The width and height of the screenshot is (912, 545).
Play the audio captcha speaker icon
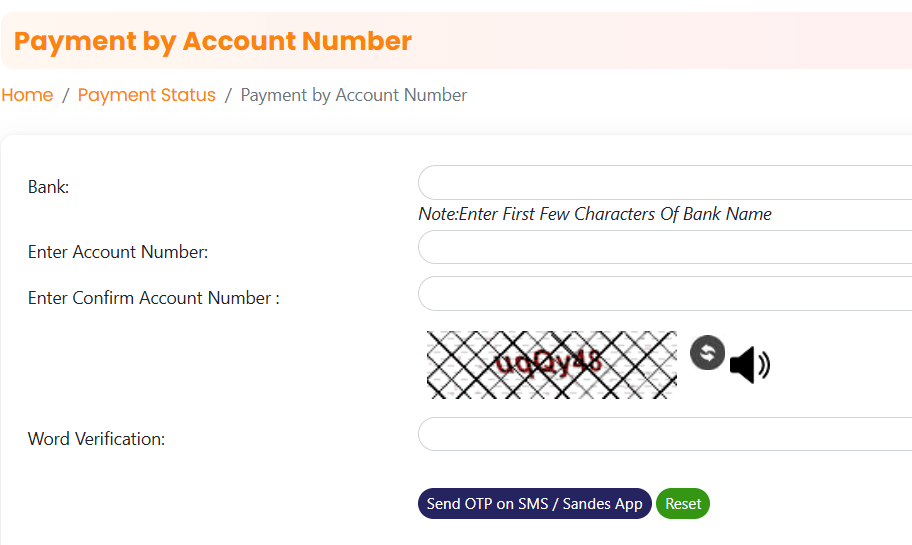(749, 365)
